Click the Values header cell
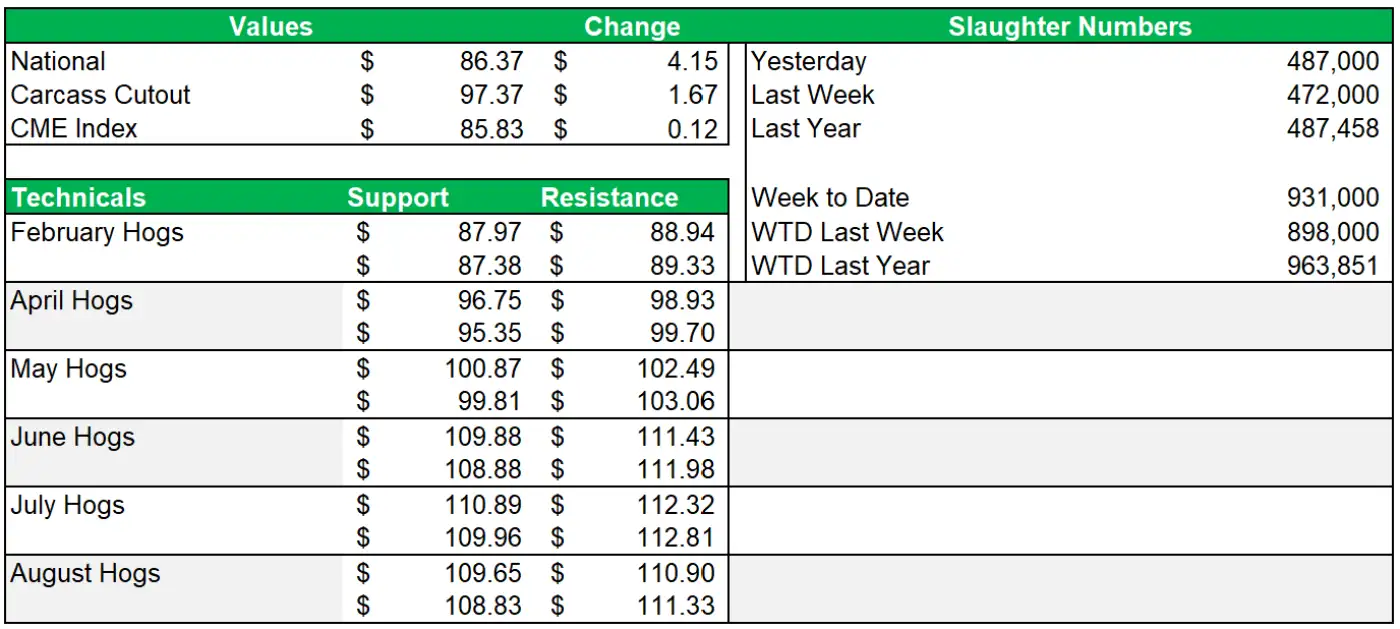Image resolution: width=1400 pixels, height=629 pixels. pos(270,27)
